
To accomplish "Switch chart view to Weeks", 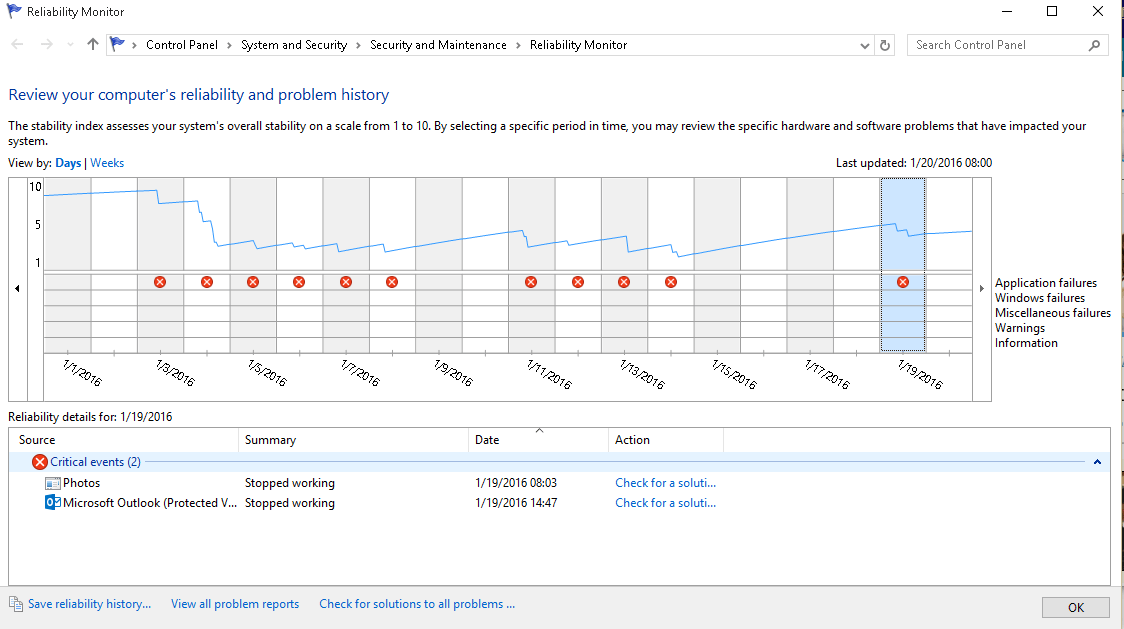I will click(107, 163).
